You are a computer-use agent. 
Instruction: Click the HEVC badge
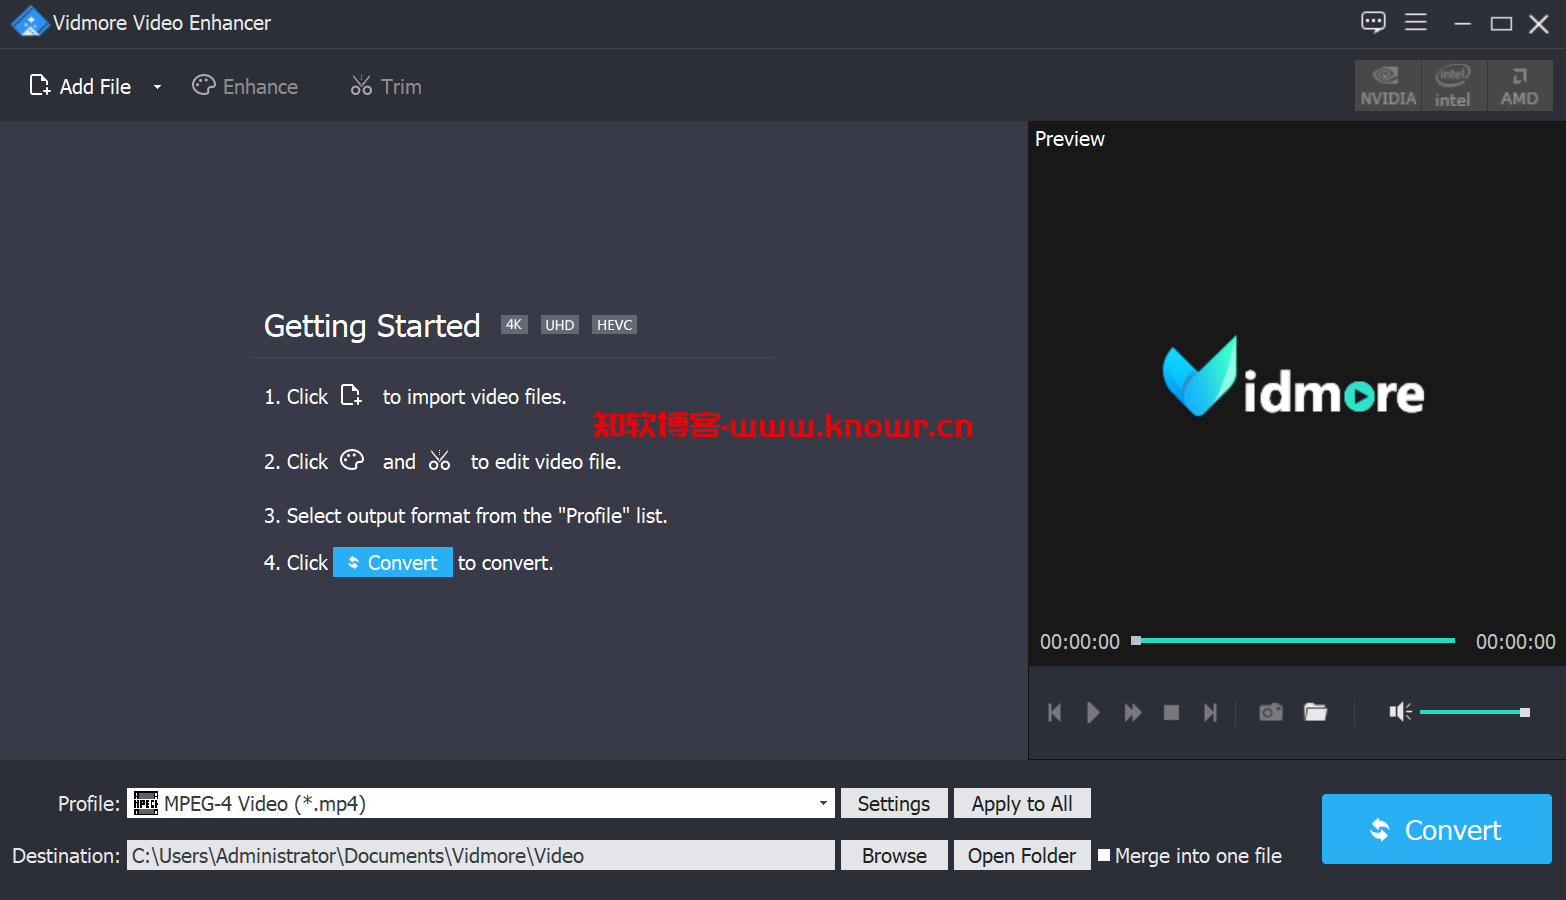(614, 325)
